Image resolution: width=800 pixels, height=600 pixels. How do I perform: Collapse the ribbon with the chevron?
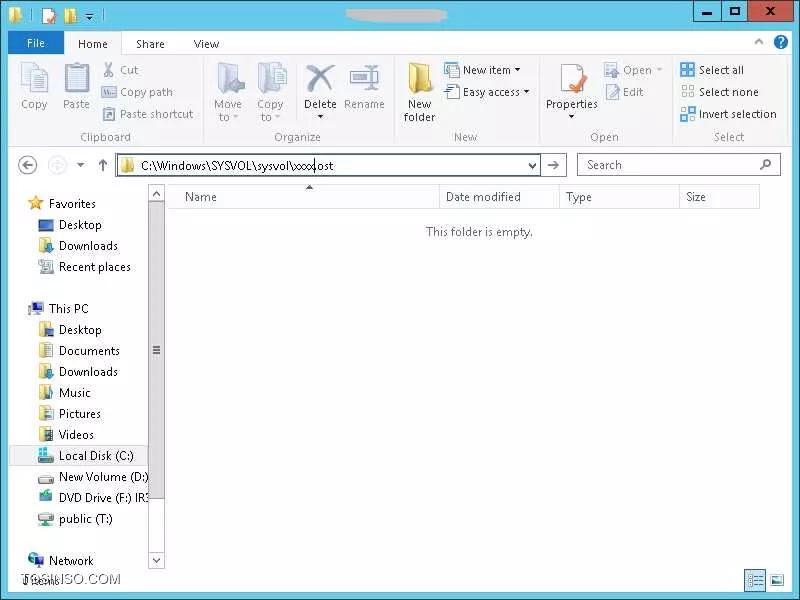click(x=759, y=42)
